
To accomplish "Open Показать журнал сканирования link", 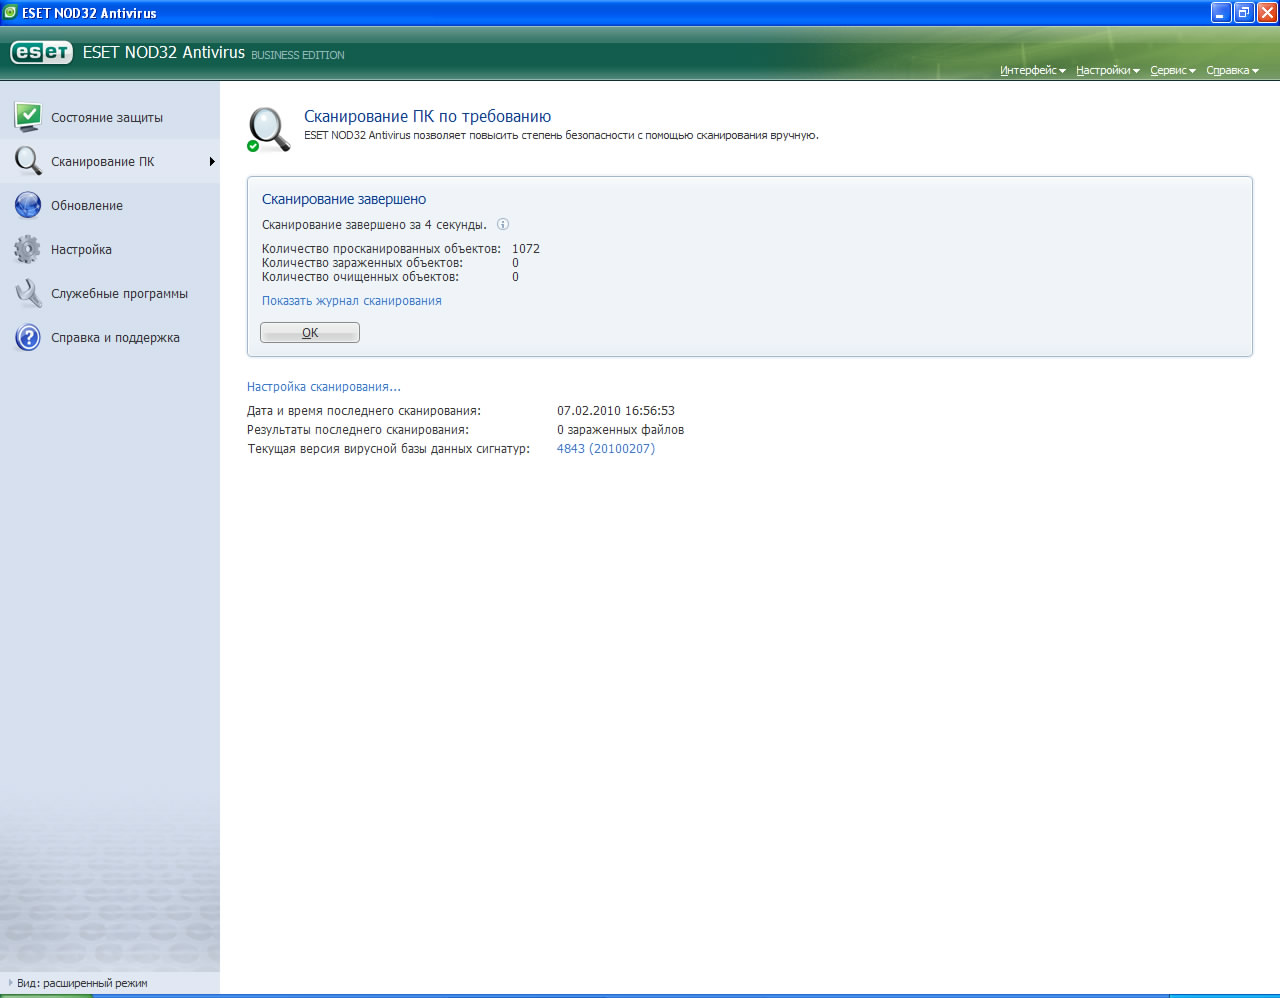I will (x=352, y=300).
